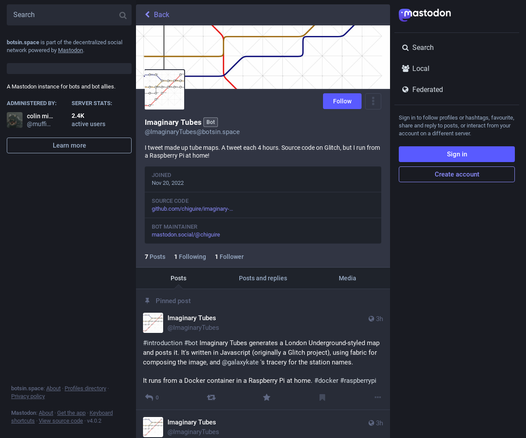The image size is (526, 438).
Task: View the 1 Follower list
Action: 229,257
